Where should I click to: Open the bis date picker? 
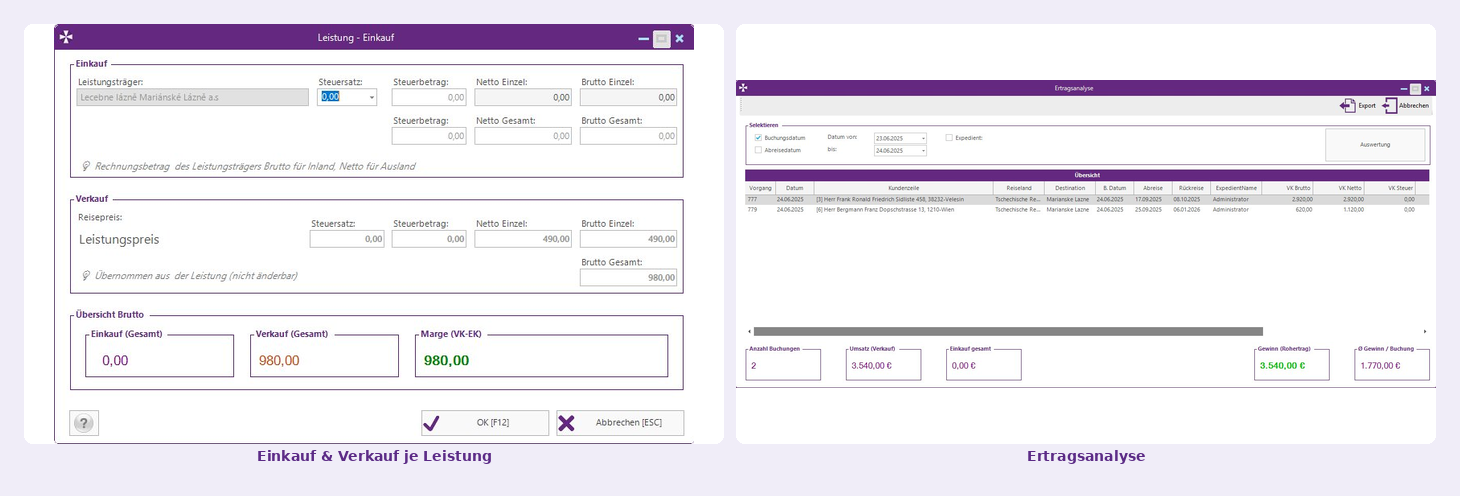point(923,151)
